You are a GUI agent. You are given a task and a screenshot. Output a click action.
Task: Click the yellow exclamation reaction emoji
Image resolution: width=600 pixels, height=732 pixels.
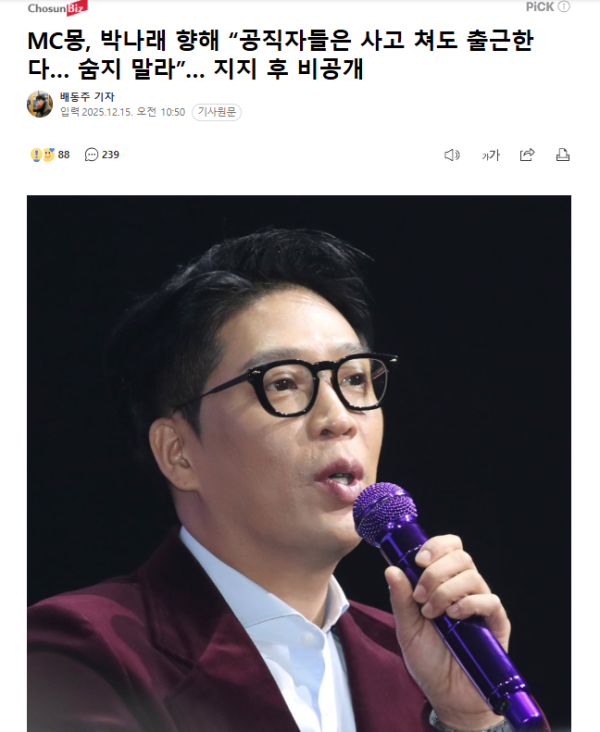pyautogui.click(x=36, y=155)
